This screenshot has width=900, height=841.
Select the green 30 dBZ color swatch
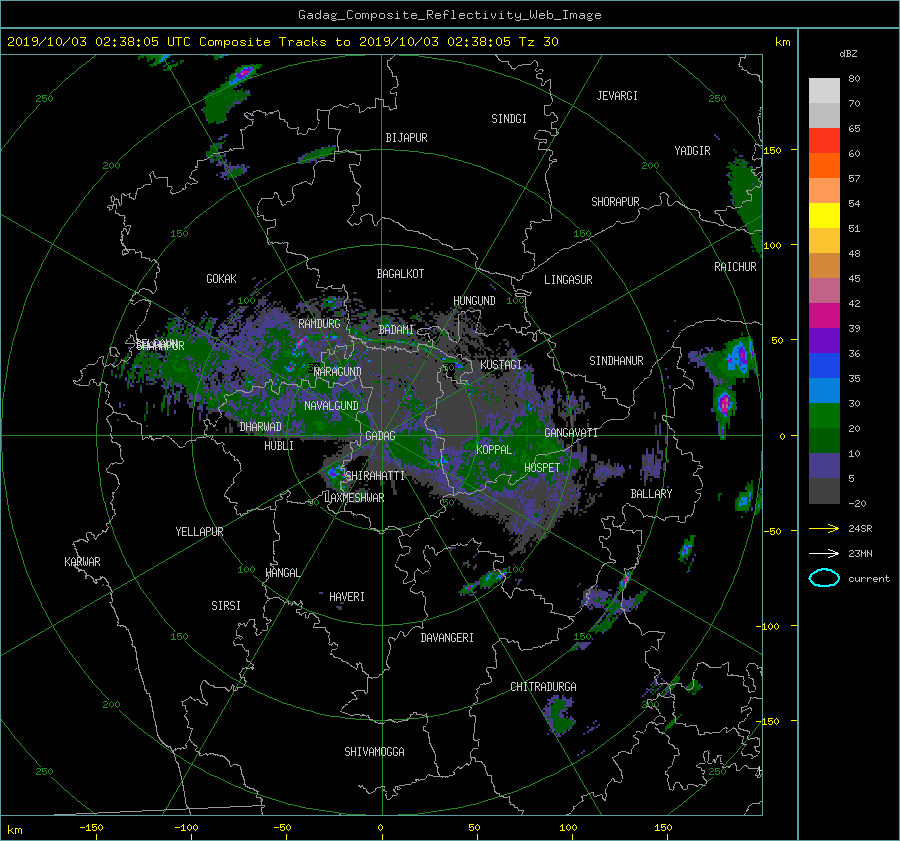coord(824,416)
